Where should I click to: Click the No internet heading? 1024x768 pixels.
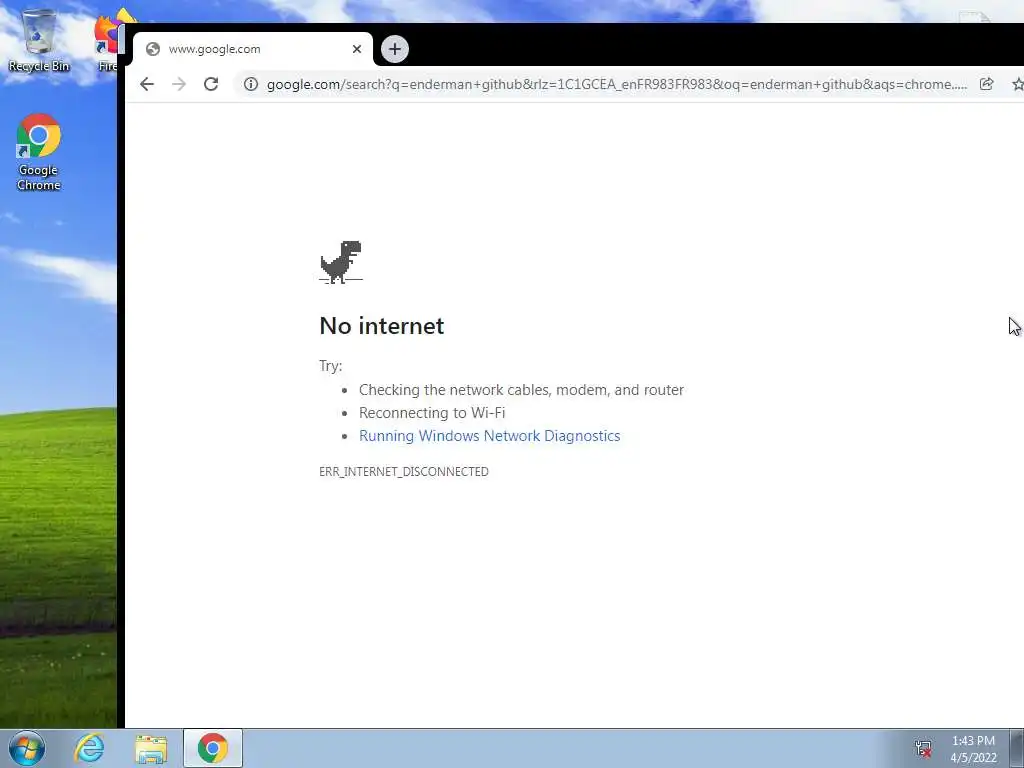[x=381, y=325]
